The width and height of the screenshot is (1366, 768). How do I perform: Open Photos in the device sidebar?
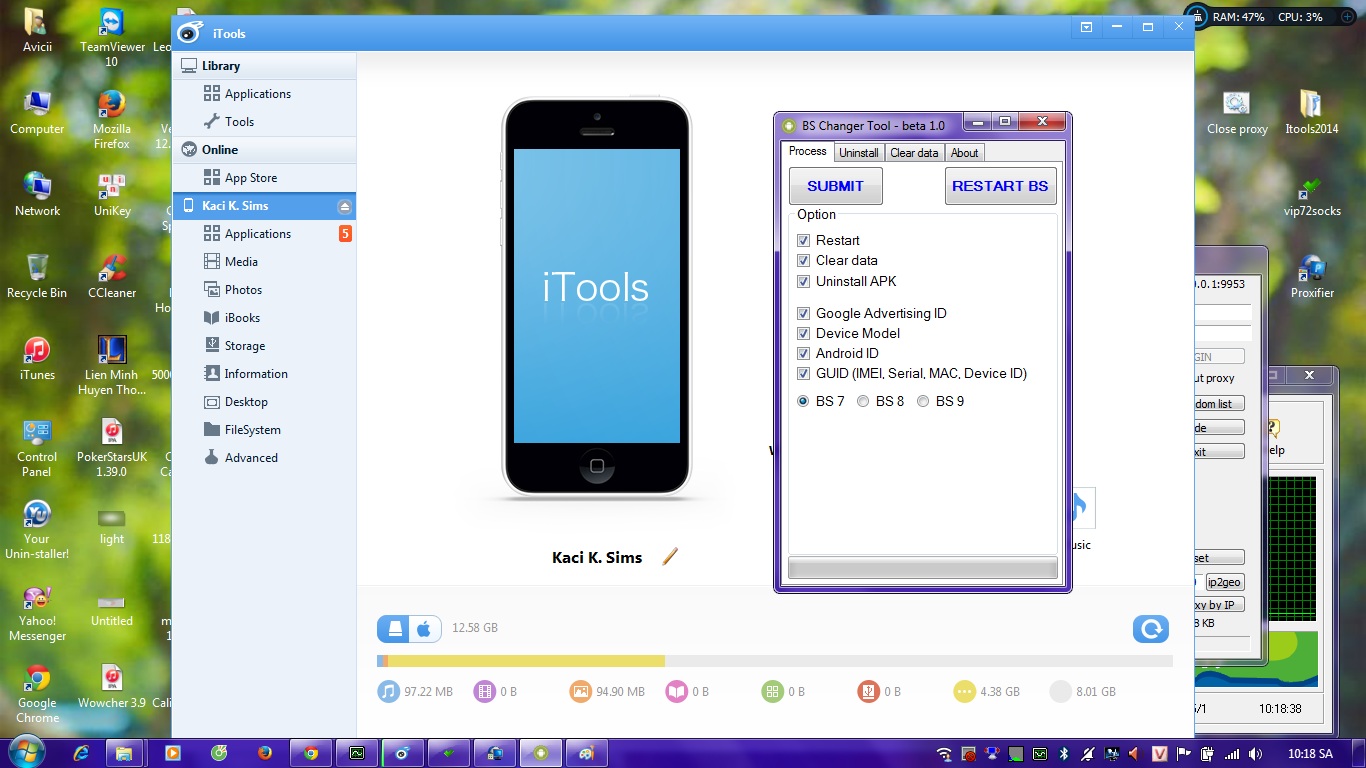pos(243,290)
